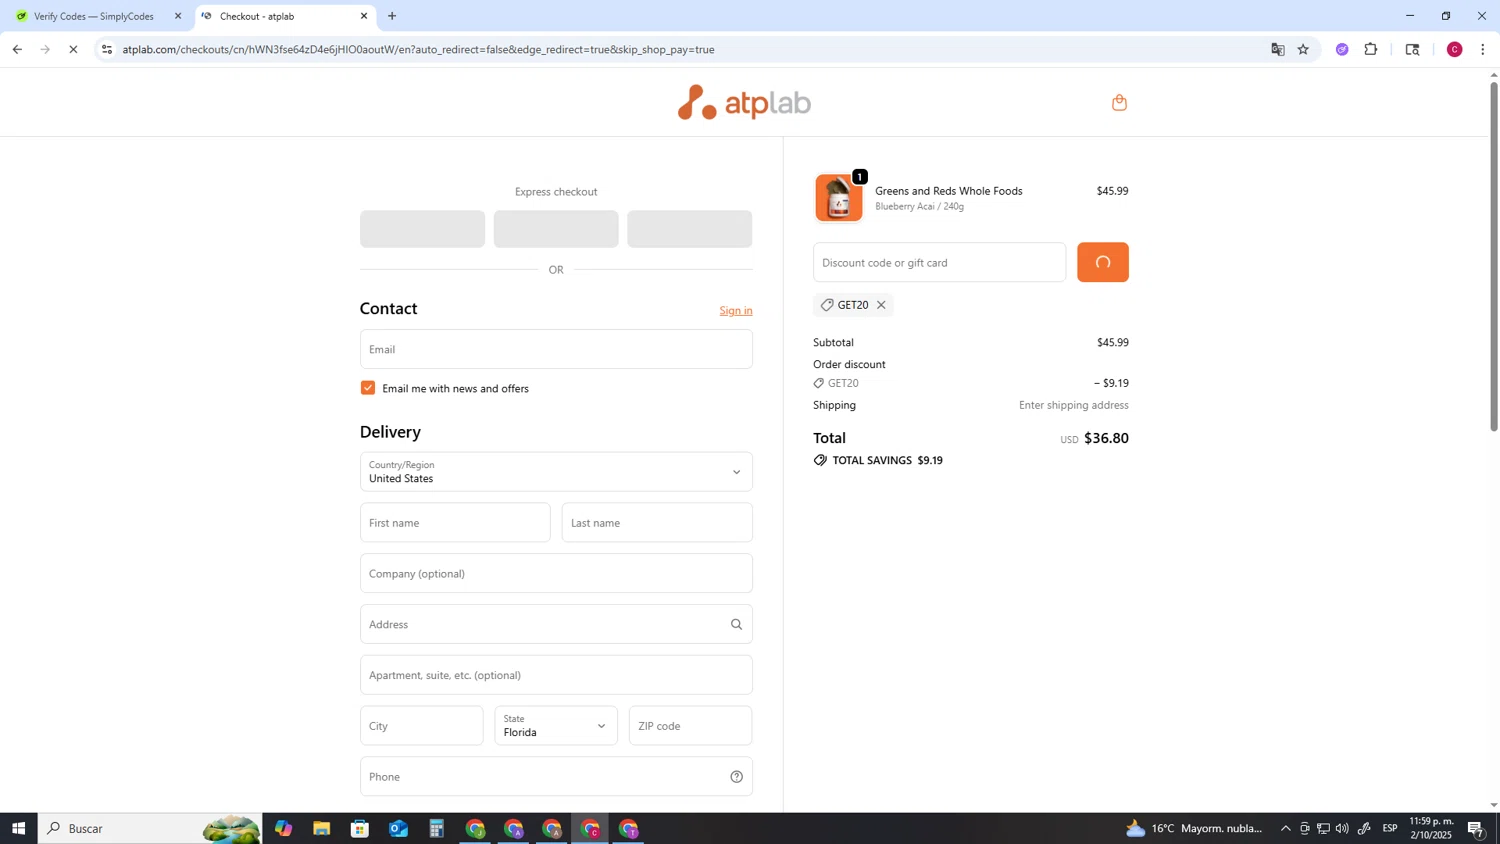Screen dimensions: 1500x844
Task: Open the taskbar clock showing 11:59 p. m.
Action: click(1431, 828)
